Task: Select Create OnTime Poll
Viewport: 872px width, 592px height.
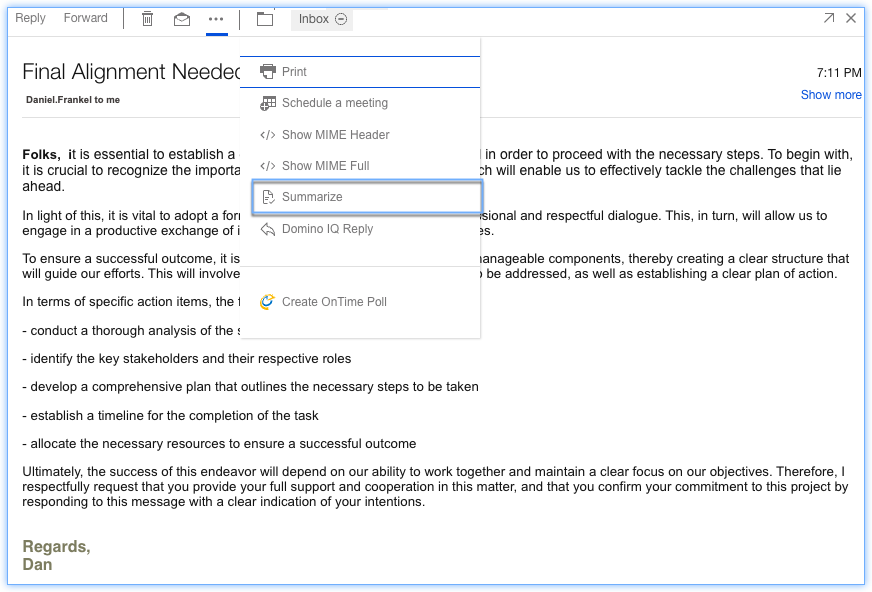Action: [x=360, y=302]
